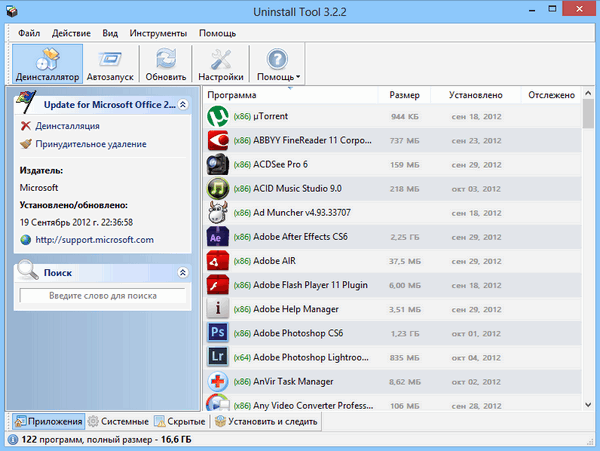
Task: Click the search word input field
Action: point(102,296)
